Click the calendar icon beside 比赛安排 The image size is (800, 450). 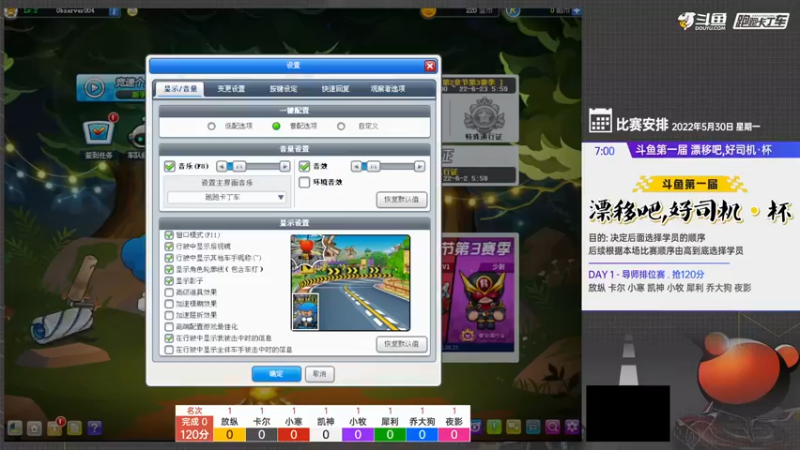coord(600,121)
